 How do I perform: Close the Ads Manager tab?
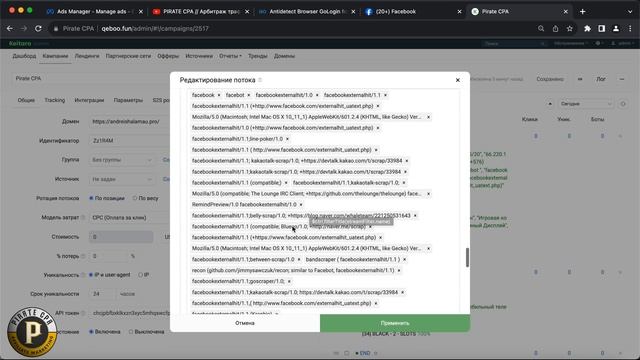coord(141,12)
